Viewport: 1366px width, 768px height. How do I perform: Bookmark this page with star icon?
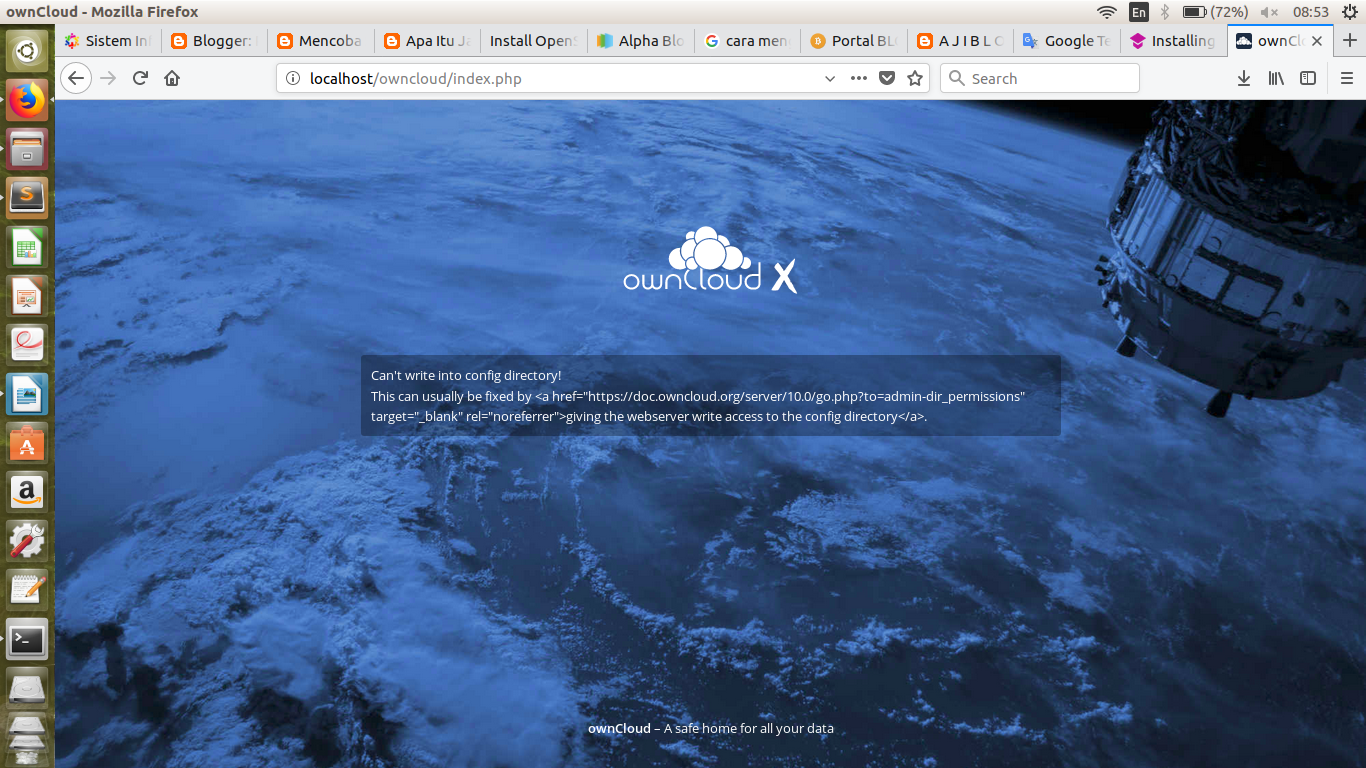[x=915, y=78]
